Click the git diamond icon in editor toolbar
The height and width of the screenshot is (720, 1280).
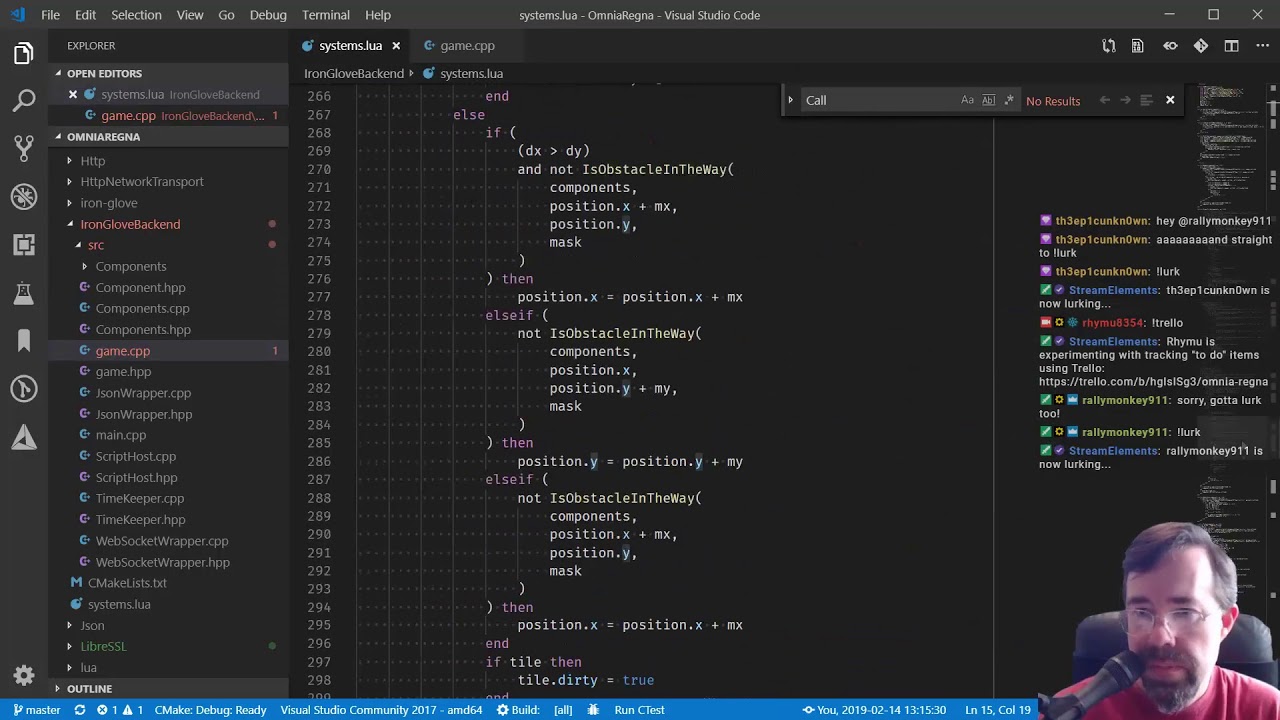tap(1201, 45)
